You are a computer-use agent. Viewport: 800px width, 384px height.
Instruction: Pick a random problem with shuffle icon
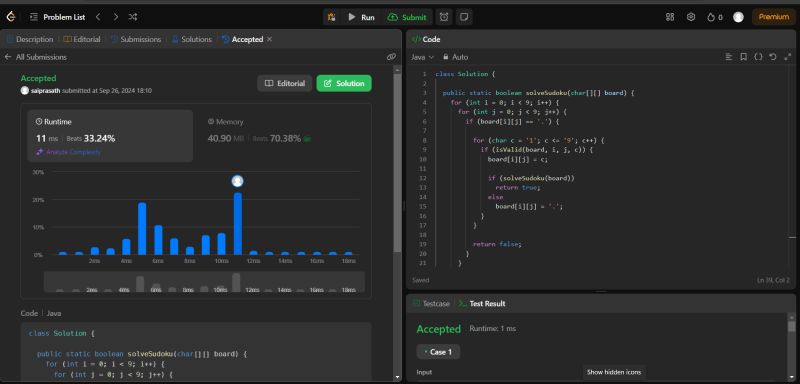pyautogui.click(x=133, y=17)
